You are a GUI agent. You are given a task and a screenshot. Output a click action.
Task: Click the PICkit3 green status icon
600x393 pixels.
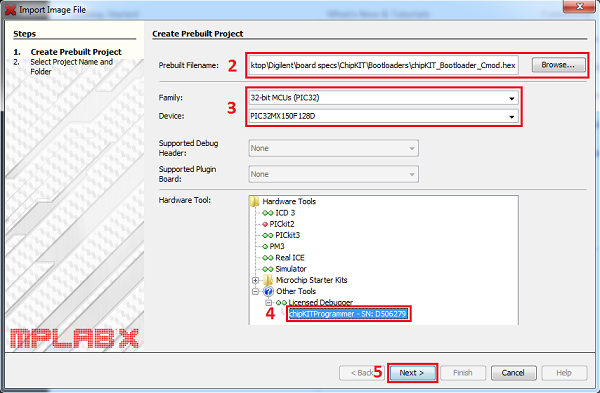point(268,235)
